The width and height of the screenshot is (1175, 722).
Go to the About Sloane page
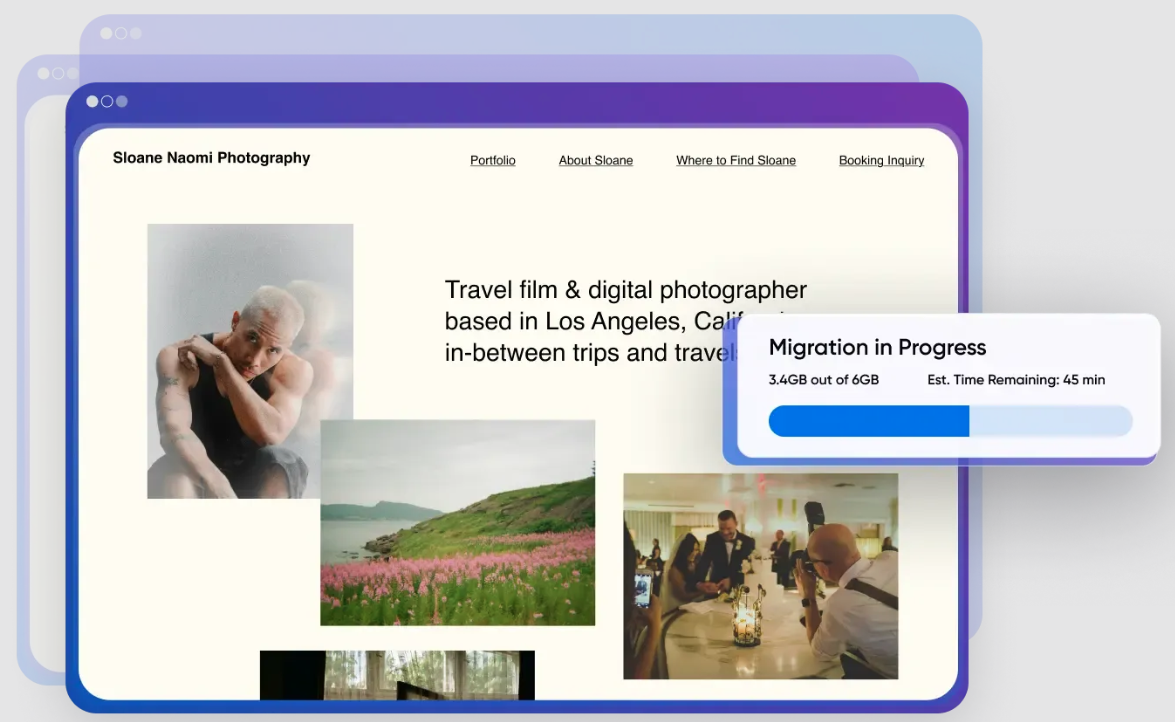596,160
